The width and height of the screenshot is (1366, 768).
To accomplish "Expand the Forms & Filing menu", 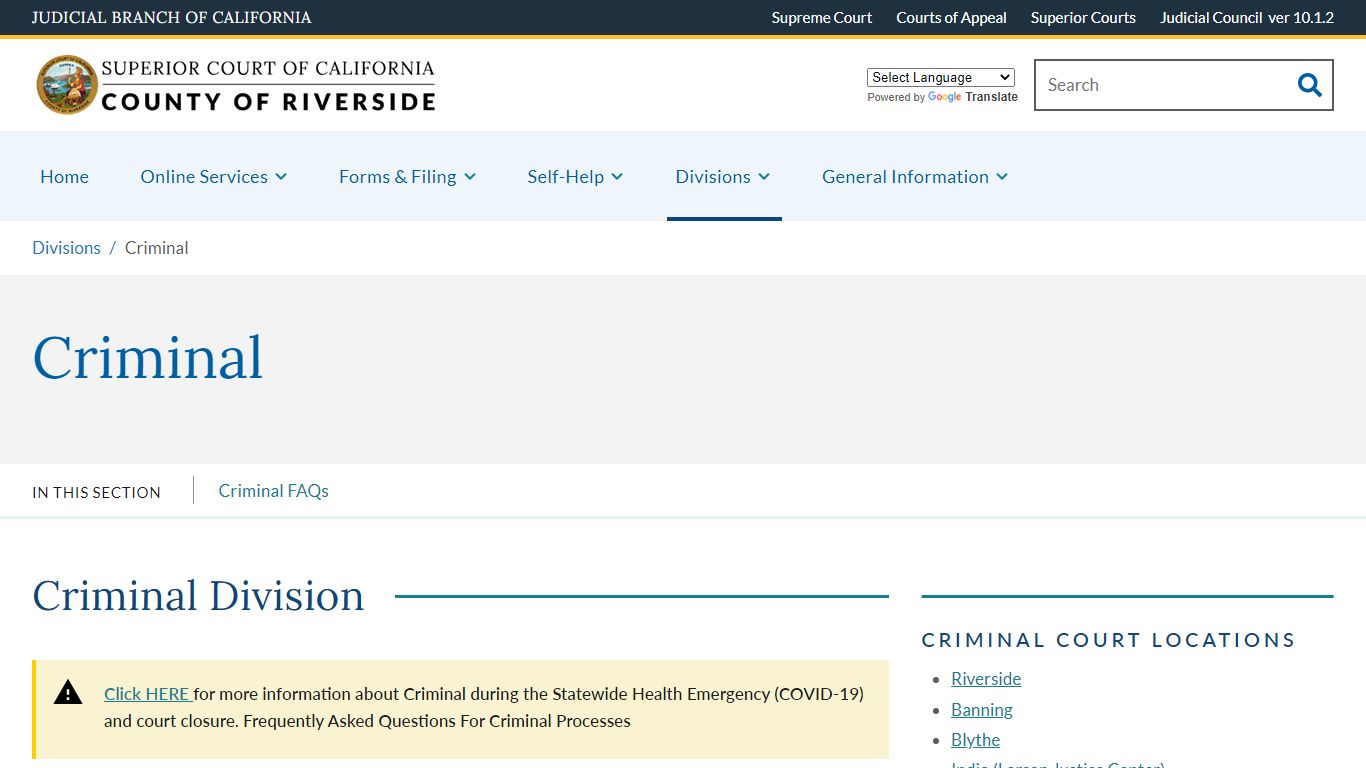I will click(407, 176).
